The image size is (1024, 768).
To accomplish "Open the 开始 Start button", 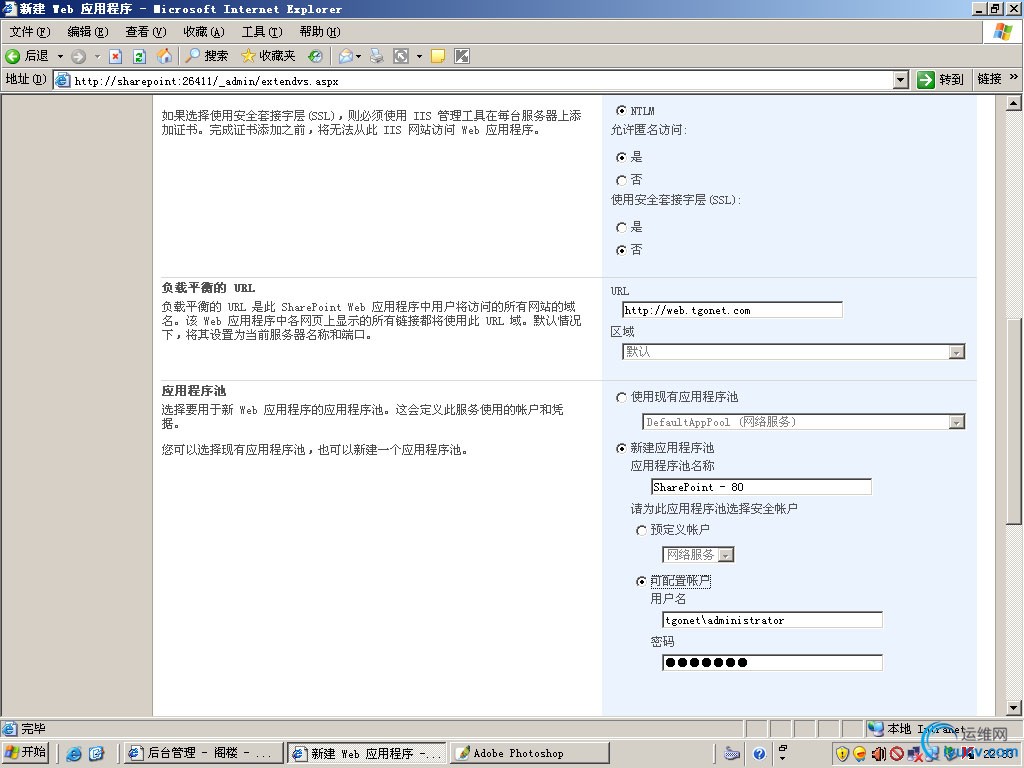I will pyautogui.click(x=26, y=753).
